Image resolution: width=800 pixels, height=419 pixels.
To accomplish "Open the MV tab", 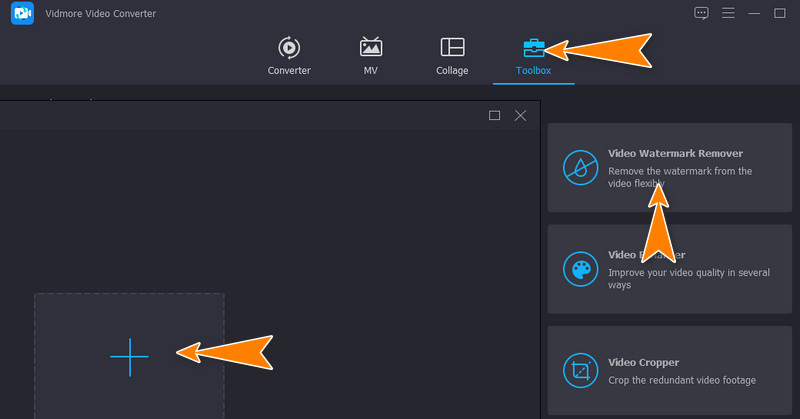I will click(371, 57).
